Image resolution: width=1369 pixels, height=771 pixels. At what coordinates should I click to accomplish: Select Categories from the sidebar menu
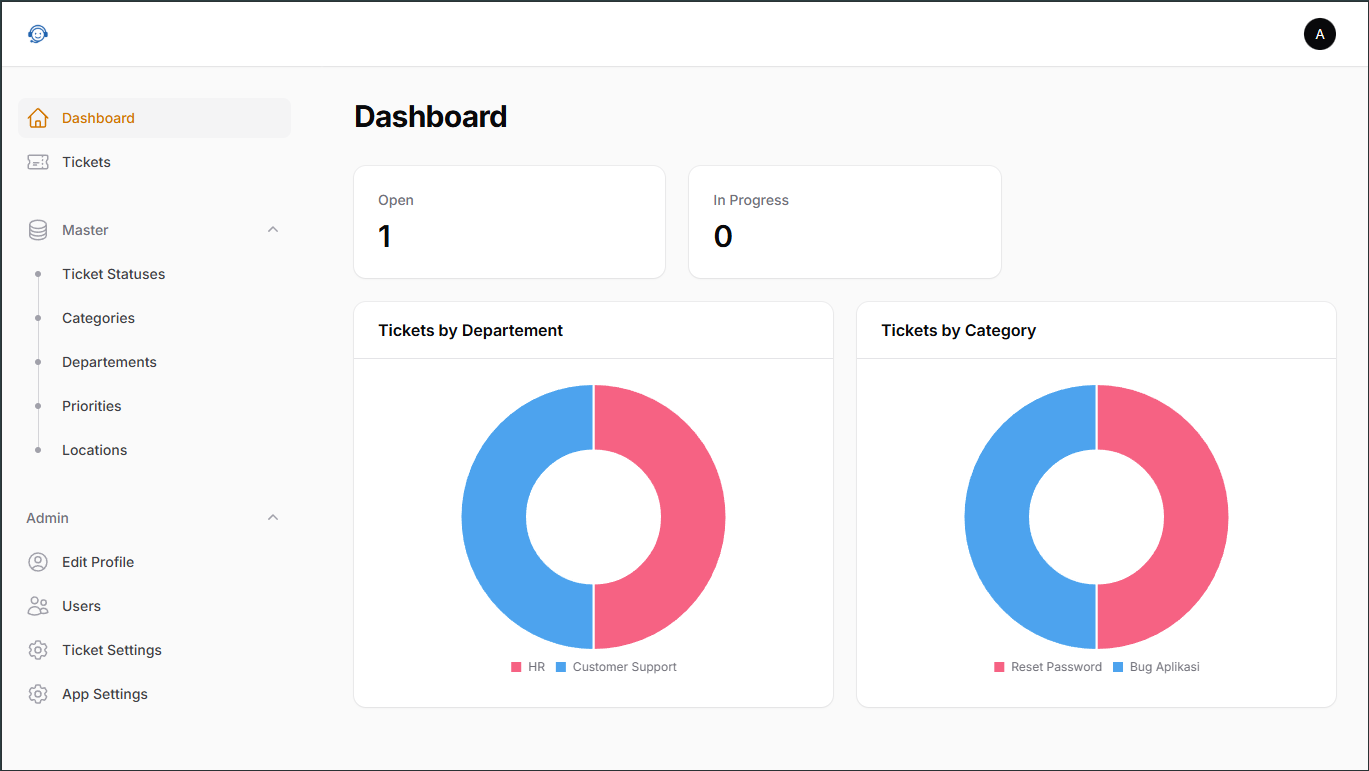point(98,317)
